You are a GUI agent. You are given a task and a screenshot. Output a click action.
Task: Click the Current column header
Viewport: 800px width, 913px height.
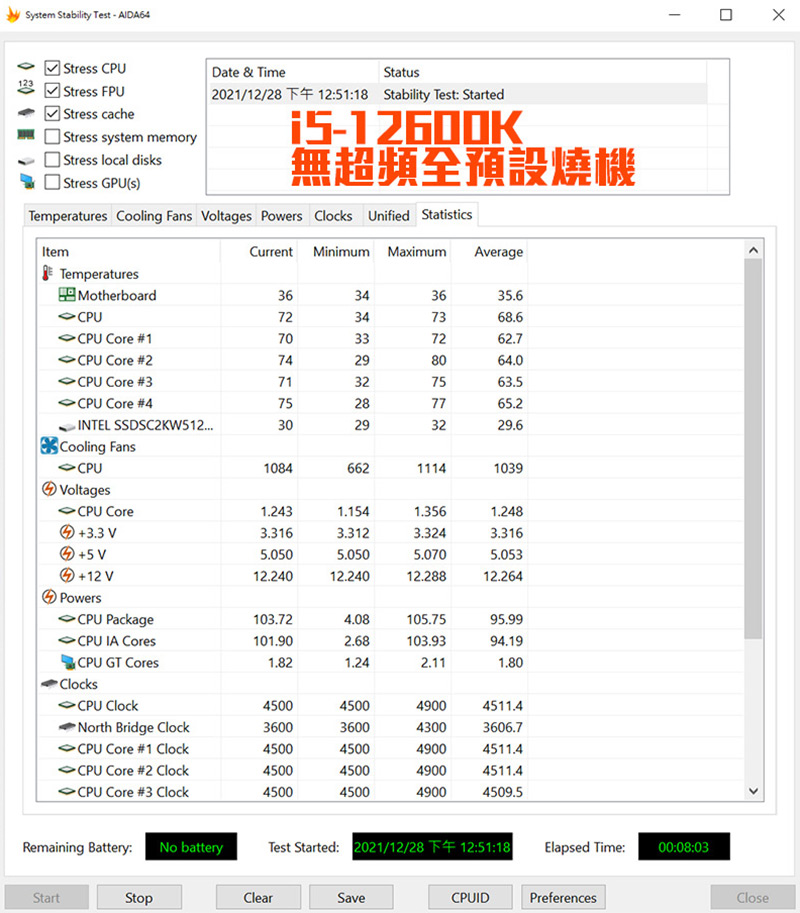click(x=259, y=252)
